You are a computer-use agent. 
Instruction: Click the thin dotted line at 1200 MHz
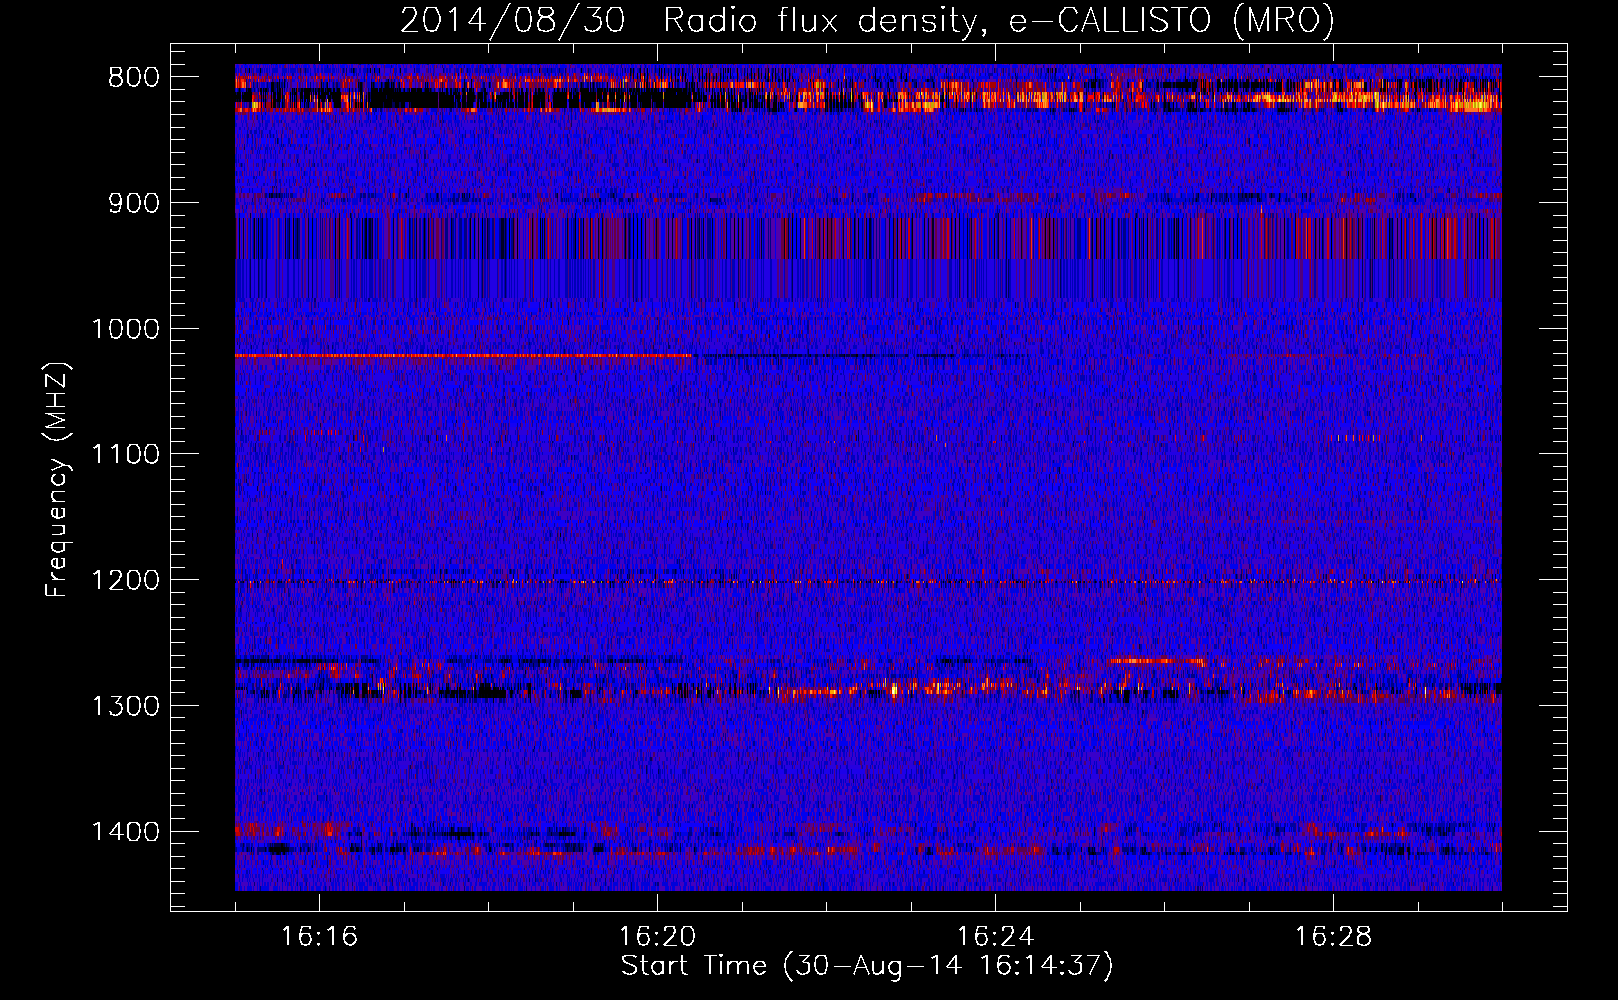click(868, 582)
